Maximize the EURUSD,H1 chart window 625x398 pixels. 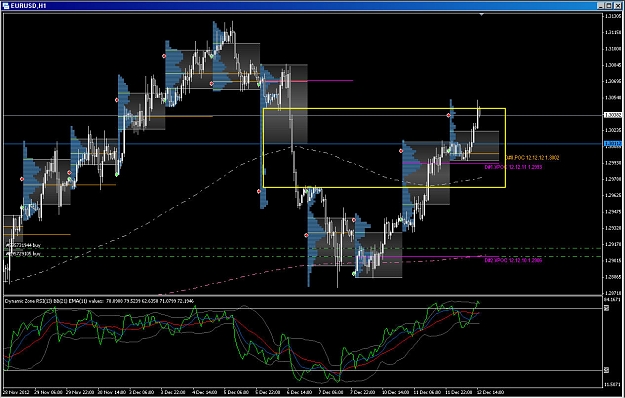(609, 6)
